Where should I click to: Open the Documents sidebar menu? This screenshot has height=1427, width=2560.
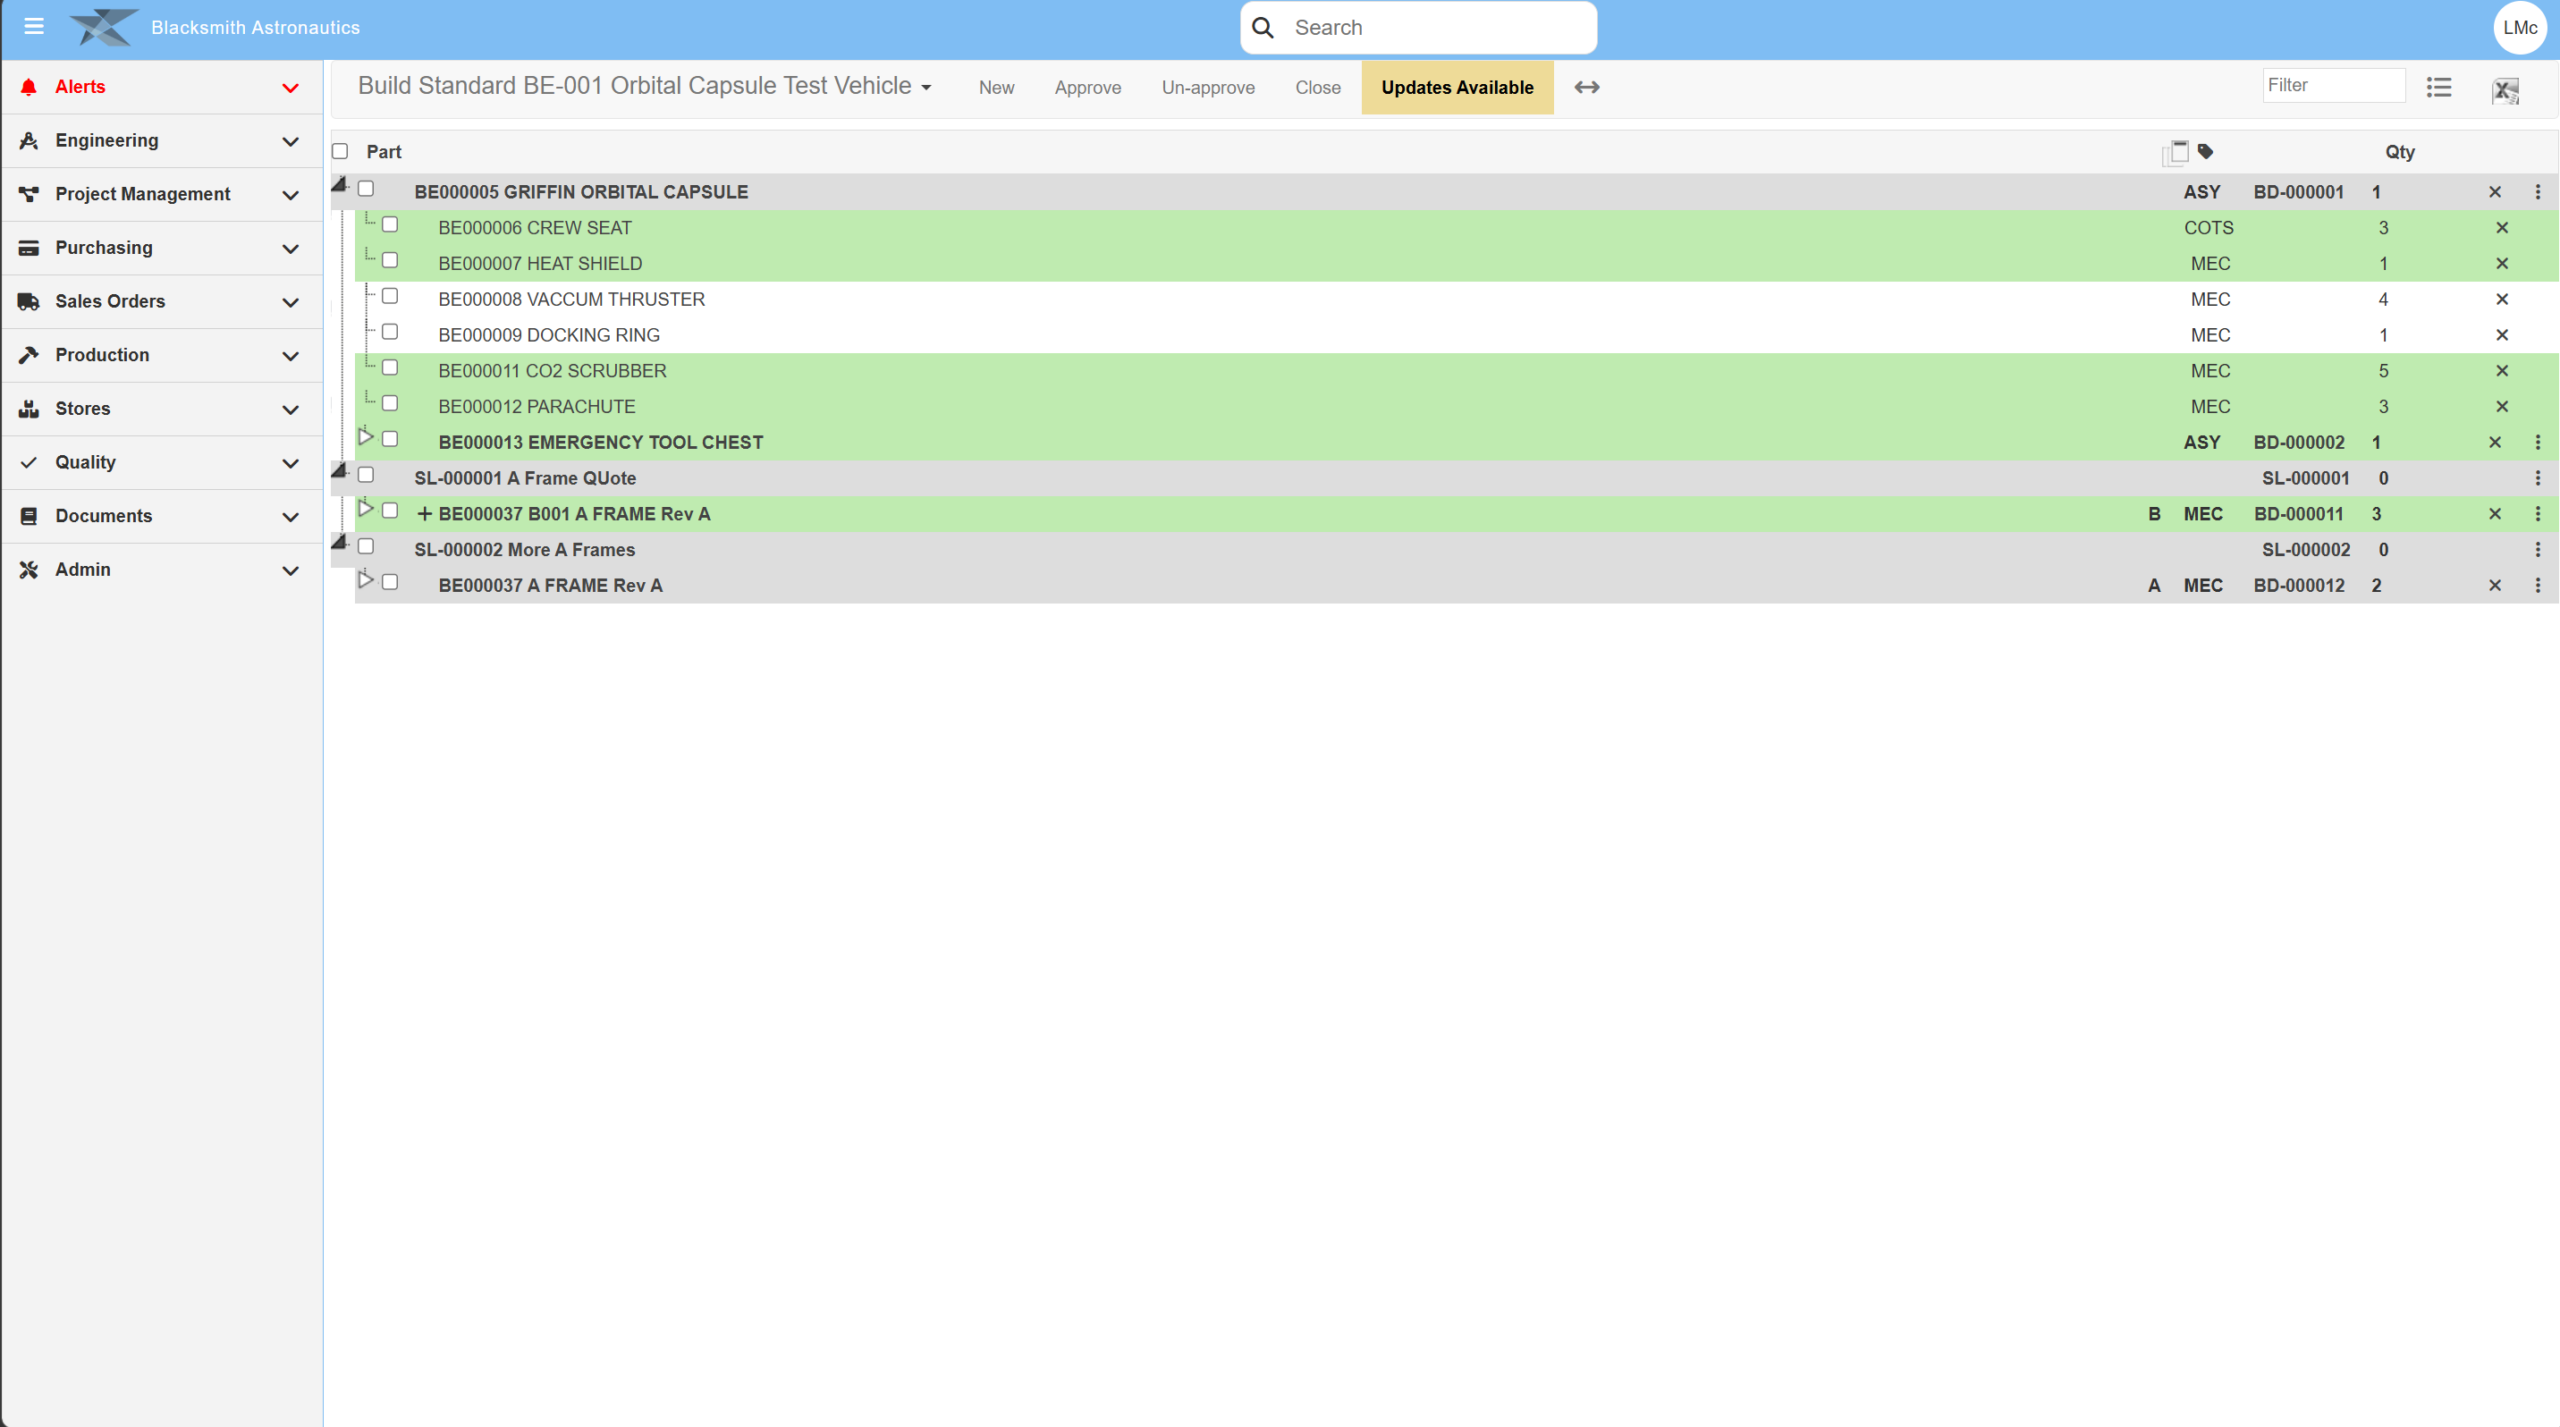[161, 516]
